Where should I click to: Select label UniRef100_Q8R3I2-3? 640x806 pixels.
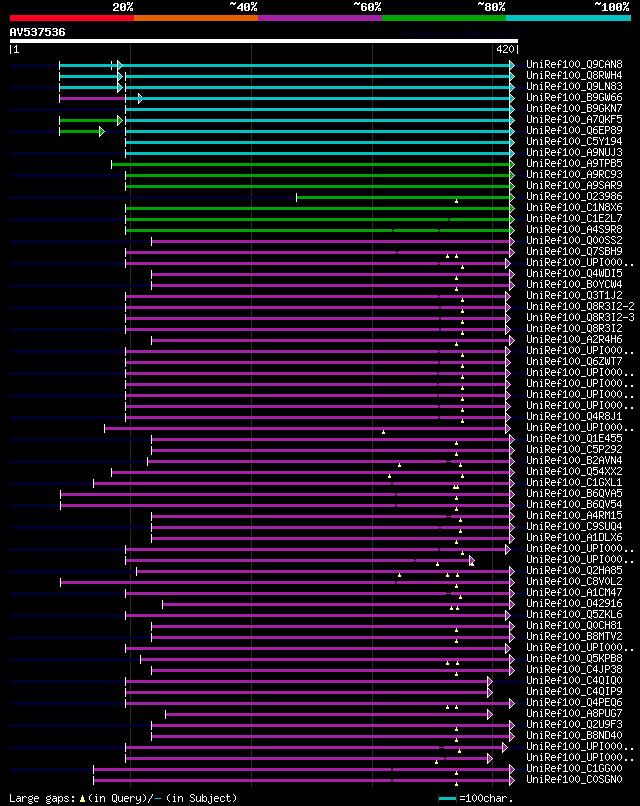[x=580, y=318]
